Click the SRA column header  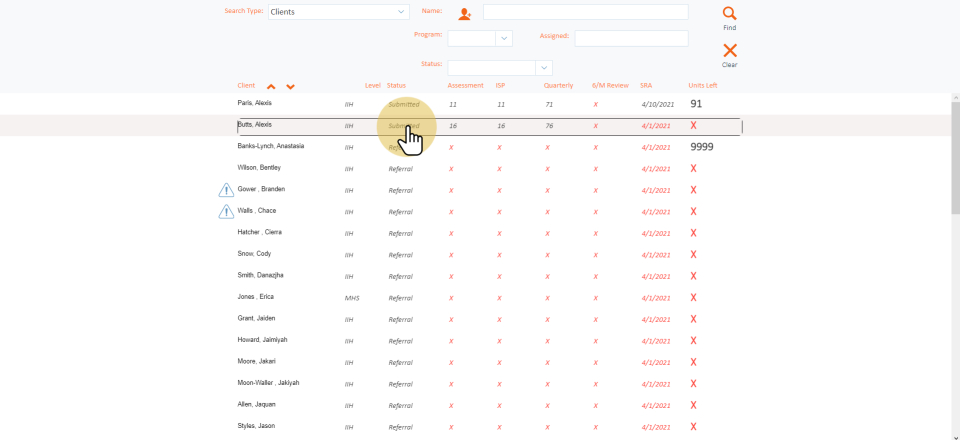click(x=646, y=86)
